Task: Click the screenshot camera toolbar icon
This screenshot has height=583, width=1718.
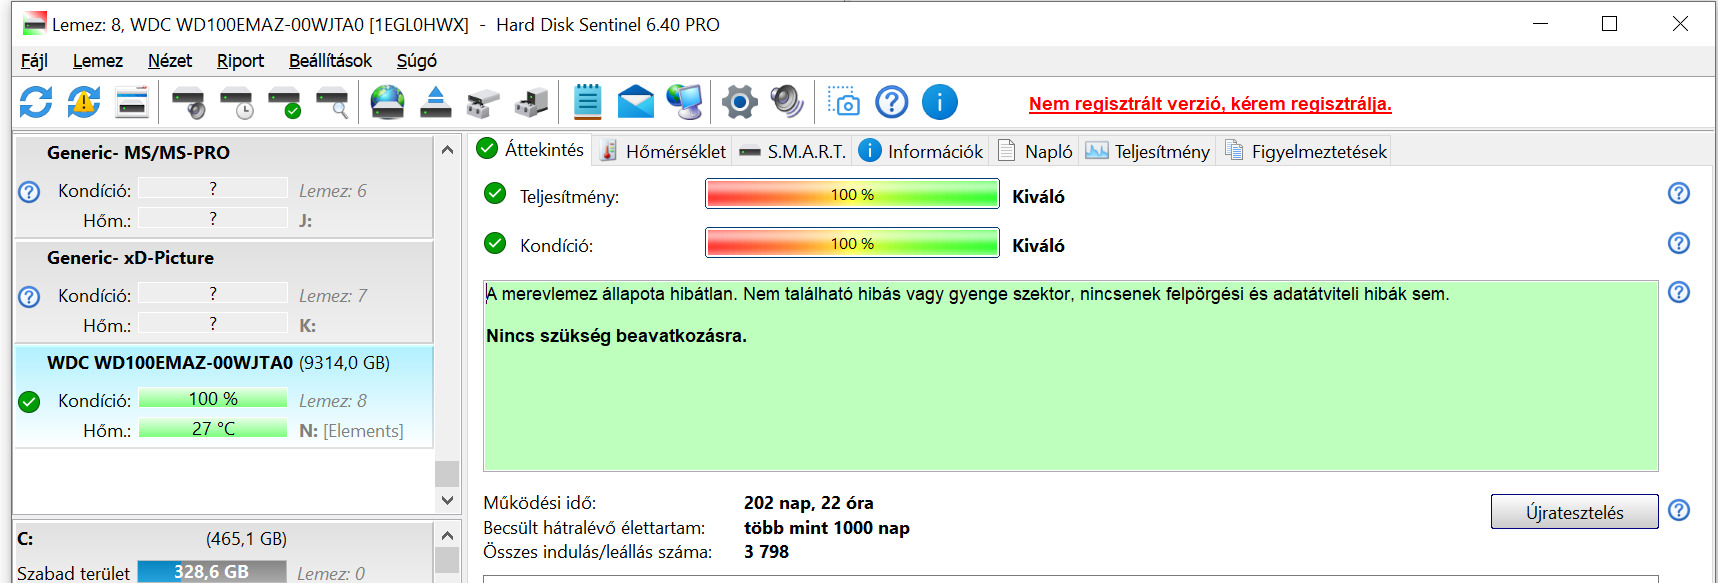Action: 843,102
